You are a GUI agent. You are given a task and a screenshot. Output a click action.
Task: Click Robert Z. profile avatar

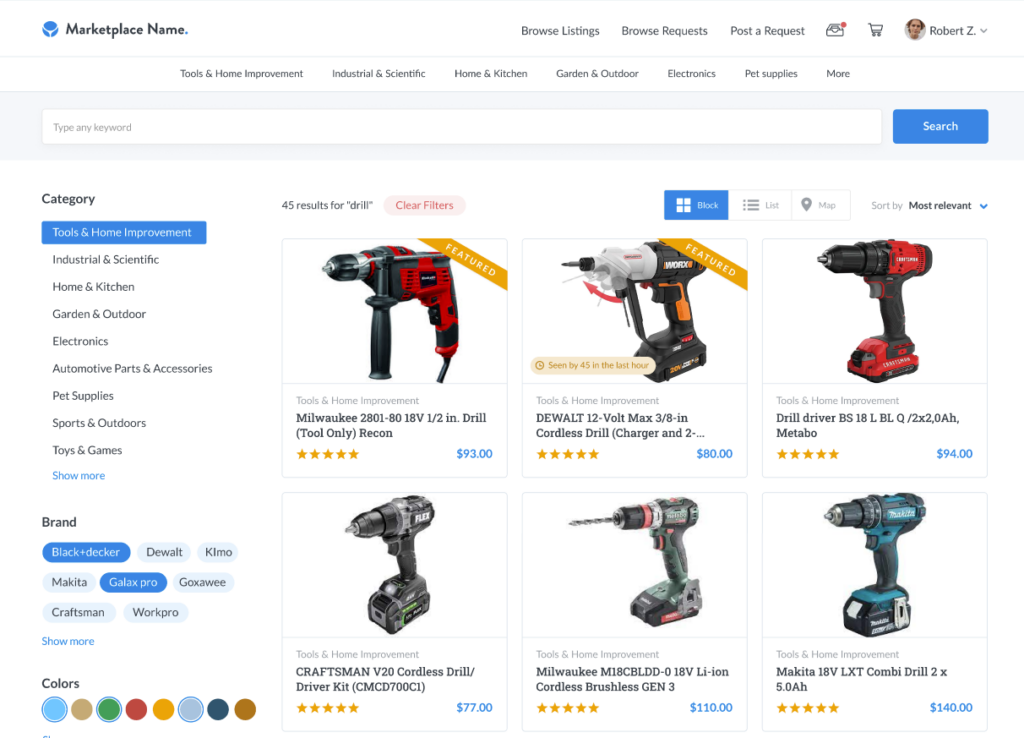pyautogui.click(x=914, y=30)
